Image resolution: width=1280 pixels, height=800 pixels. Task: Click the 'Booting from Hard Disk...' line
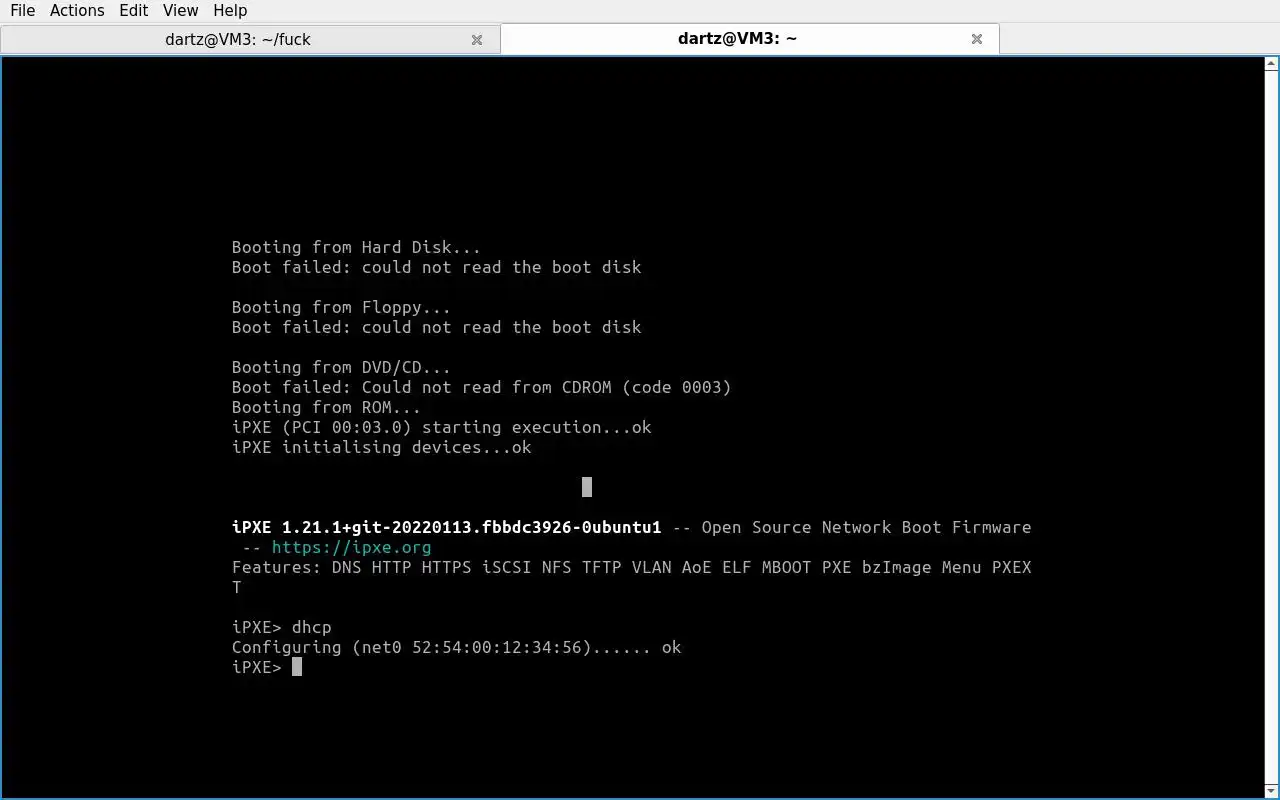[356, 247]
